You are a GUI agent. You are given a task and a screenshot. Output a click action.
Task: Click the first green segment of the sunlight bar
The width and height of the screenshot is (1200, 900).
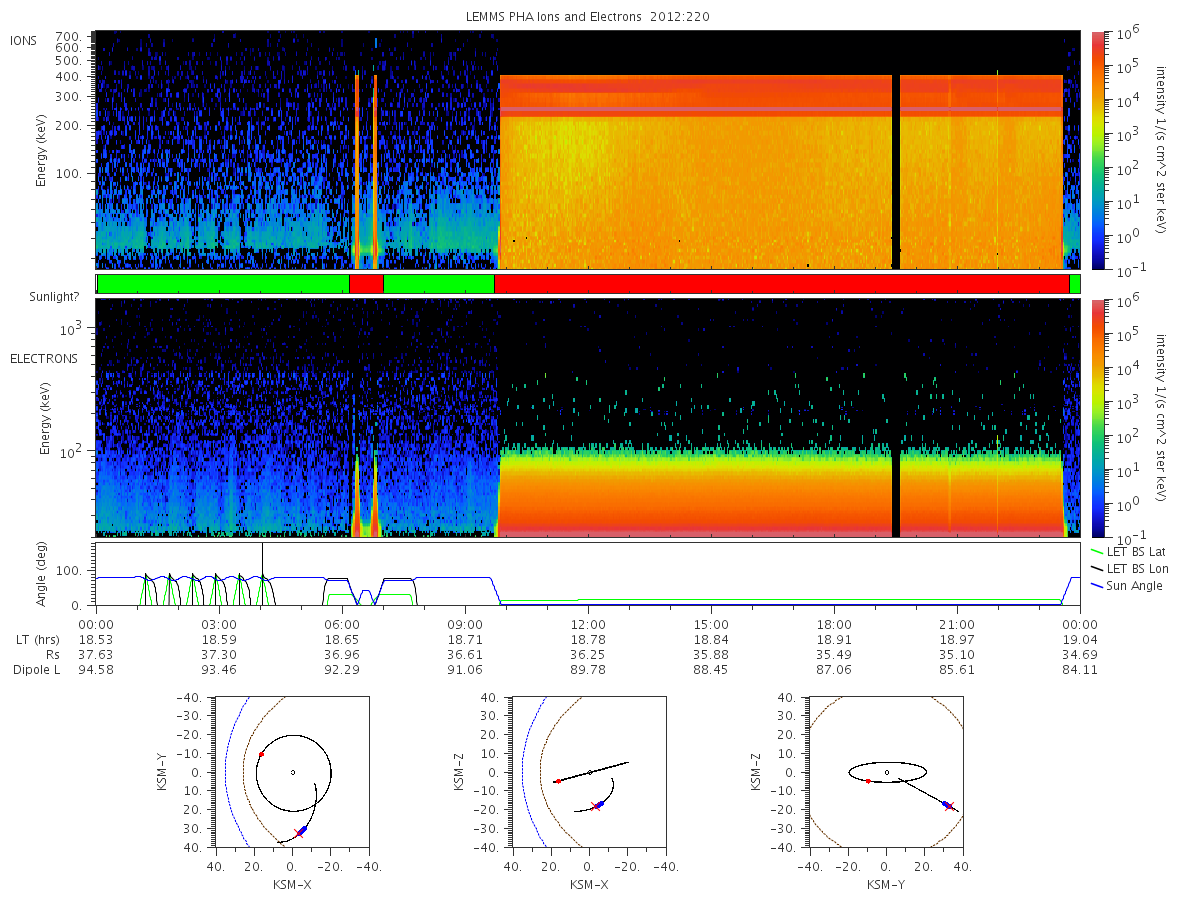pos(223,284)
